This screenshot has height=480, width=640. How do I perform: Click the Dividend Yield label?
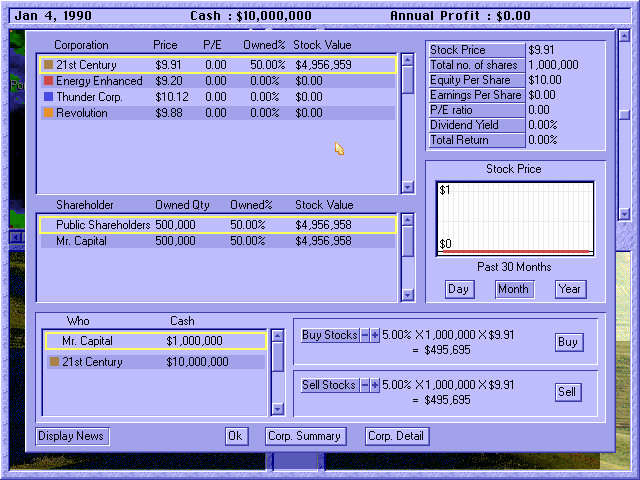tap(477, 125)
